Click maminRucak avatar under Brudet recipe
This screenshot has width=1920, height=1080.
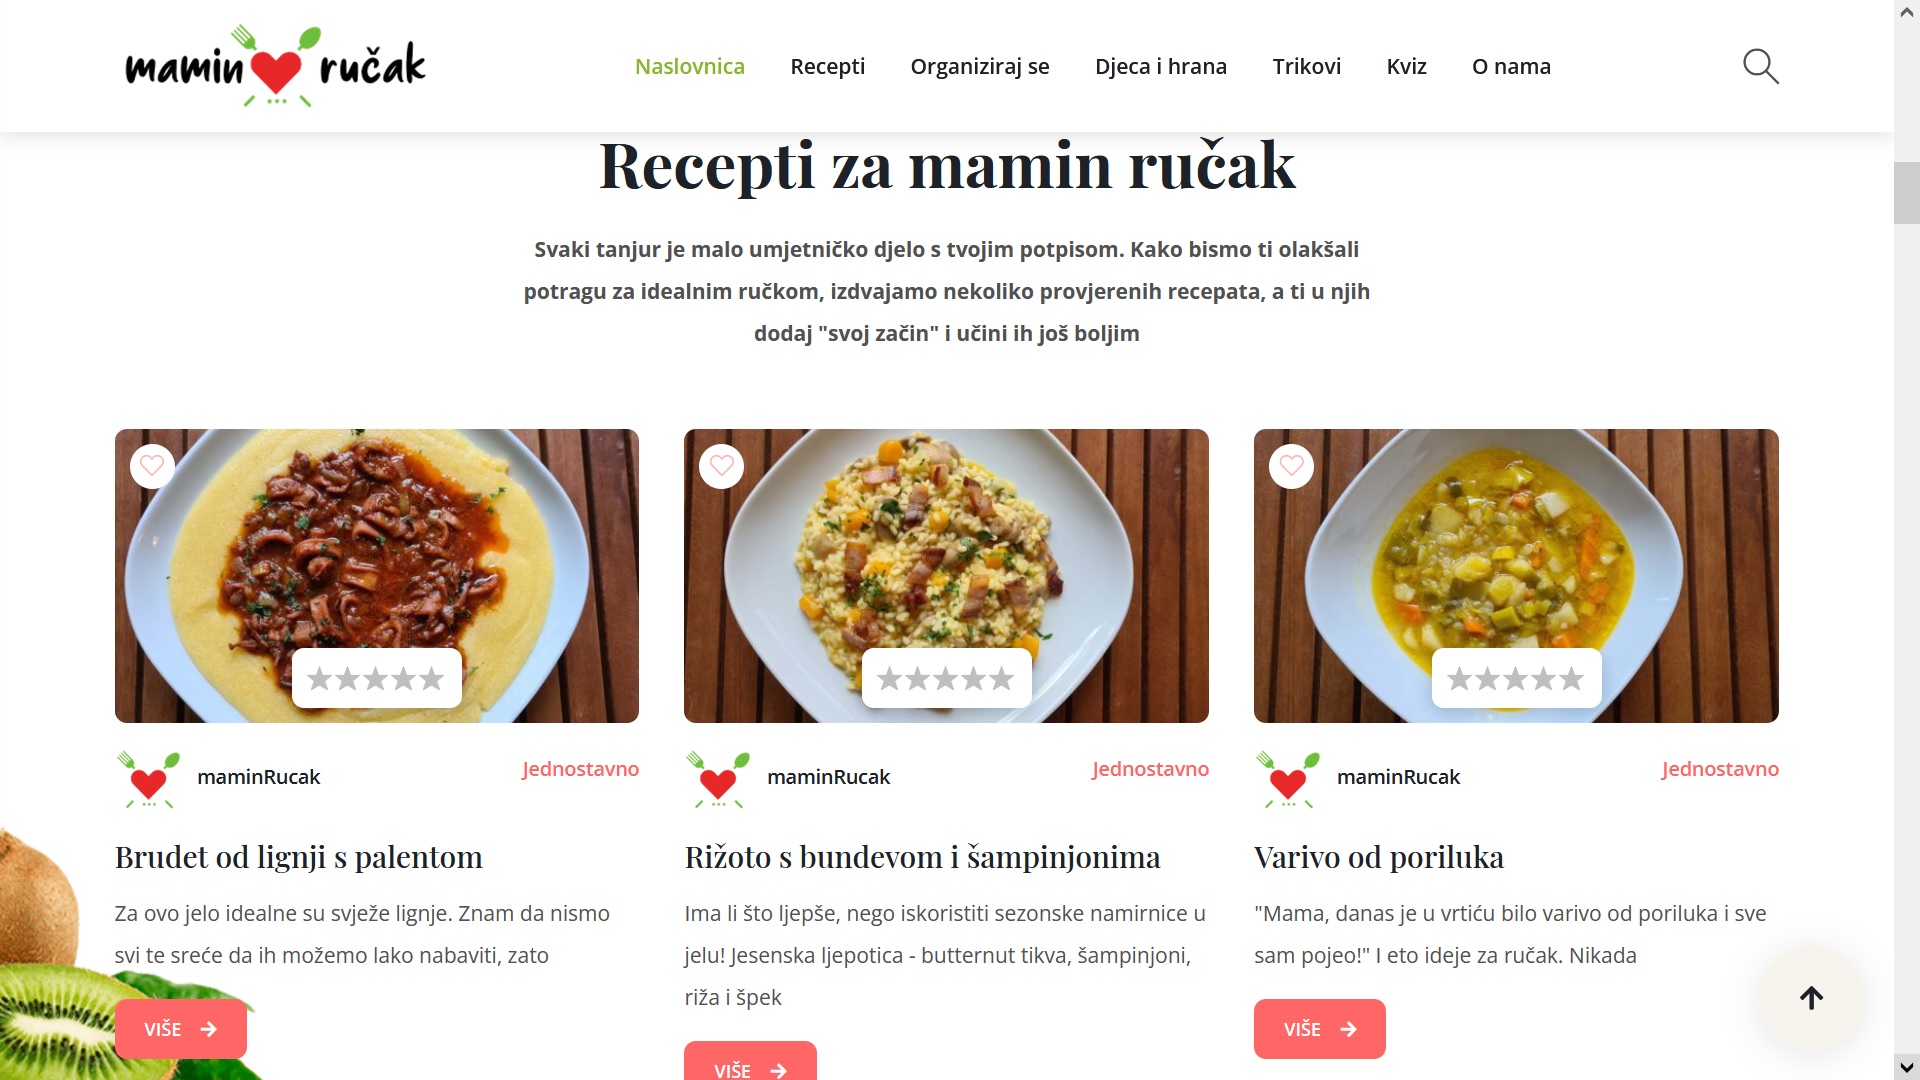(148, 779)
